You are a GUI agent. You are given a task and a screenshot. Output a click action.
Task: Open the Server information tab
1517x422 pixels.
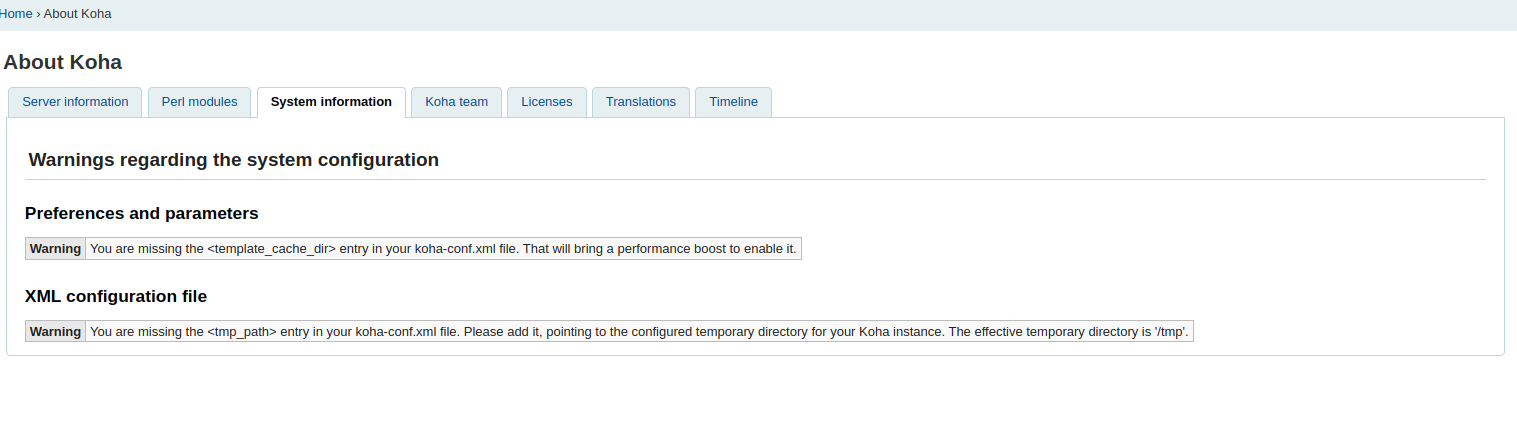[75, 102]
